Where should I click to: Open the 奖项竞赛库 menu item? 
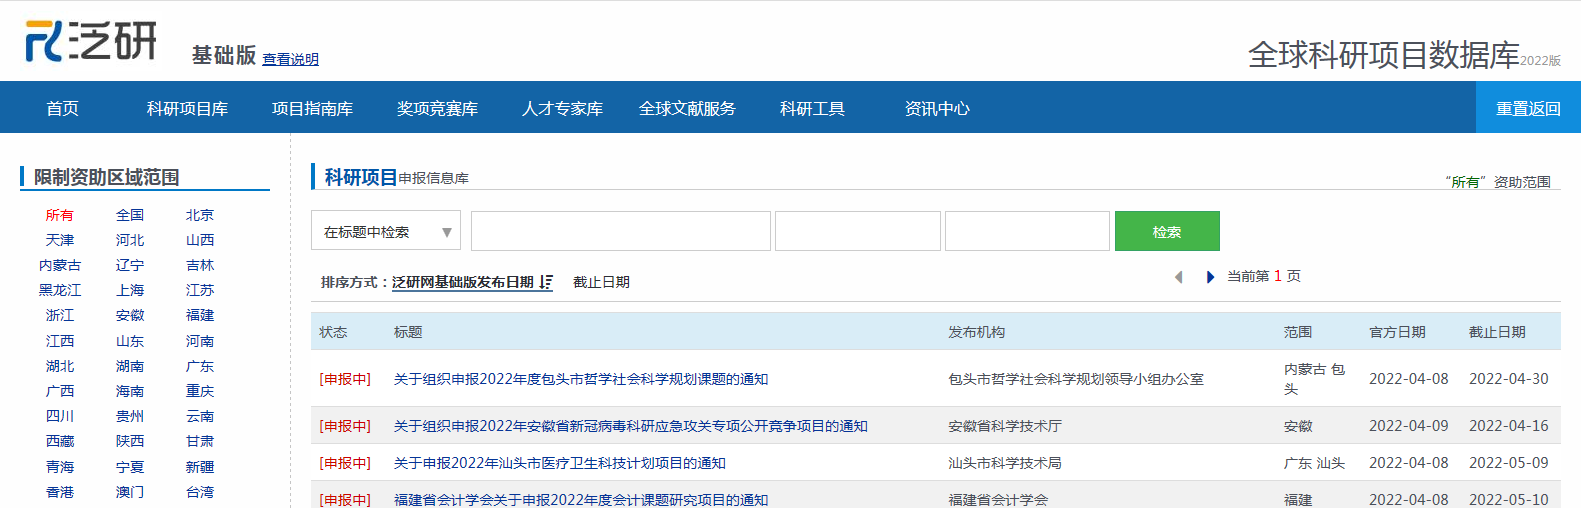click(437, 108)
